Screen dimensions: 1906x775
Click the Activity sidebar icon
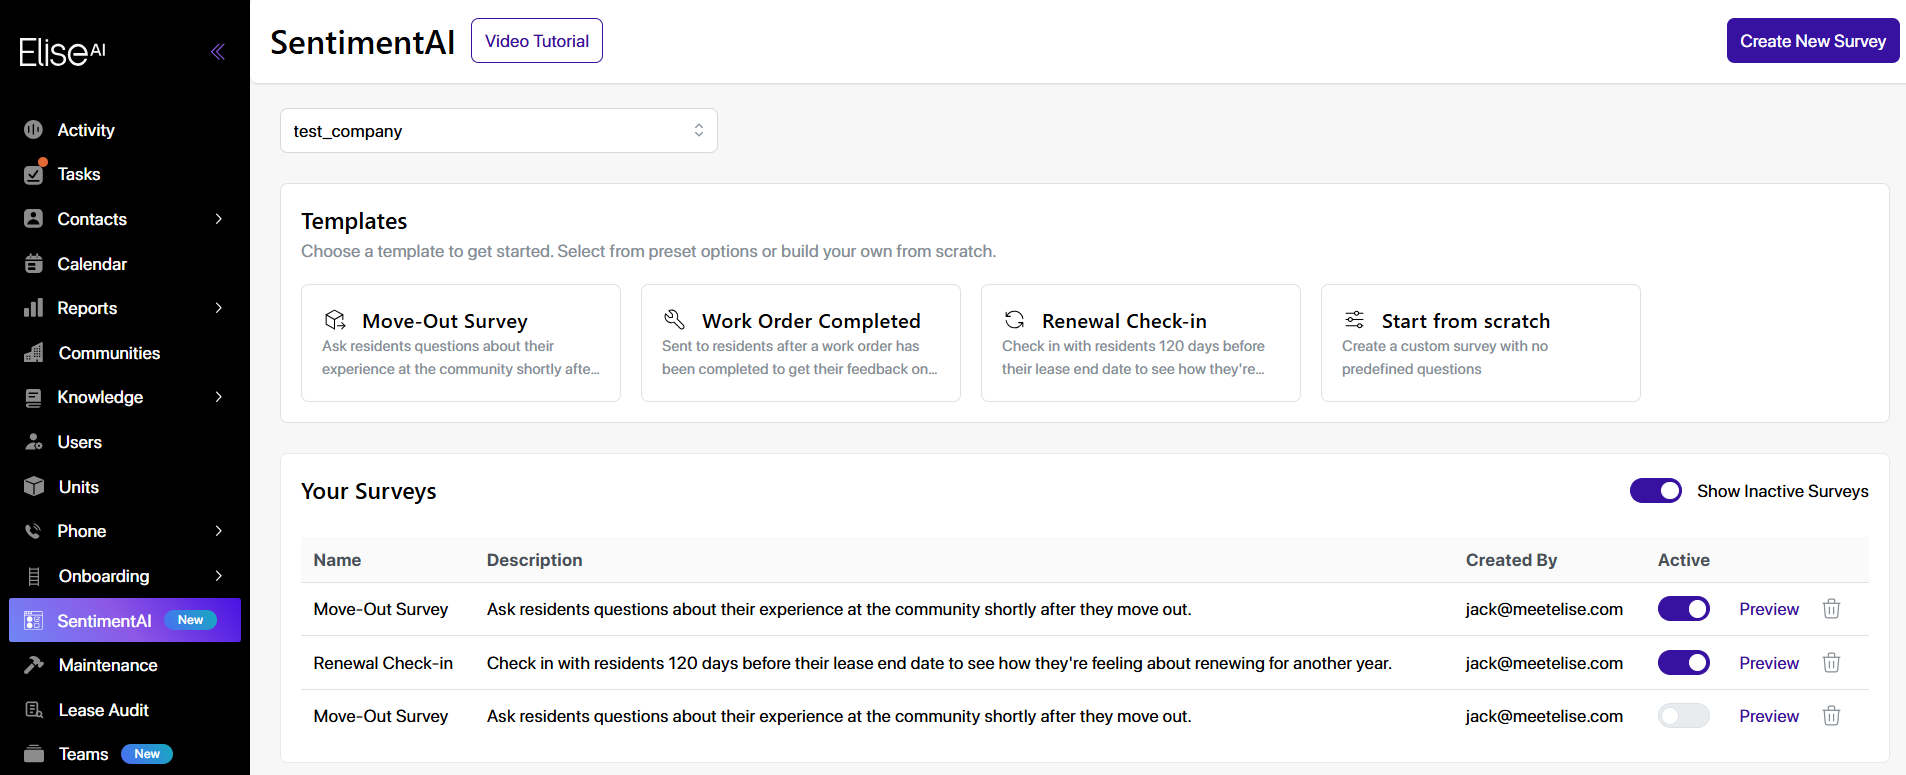34,130
